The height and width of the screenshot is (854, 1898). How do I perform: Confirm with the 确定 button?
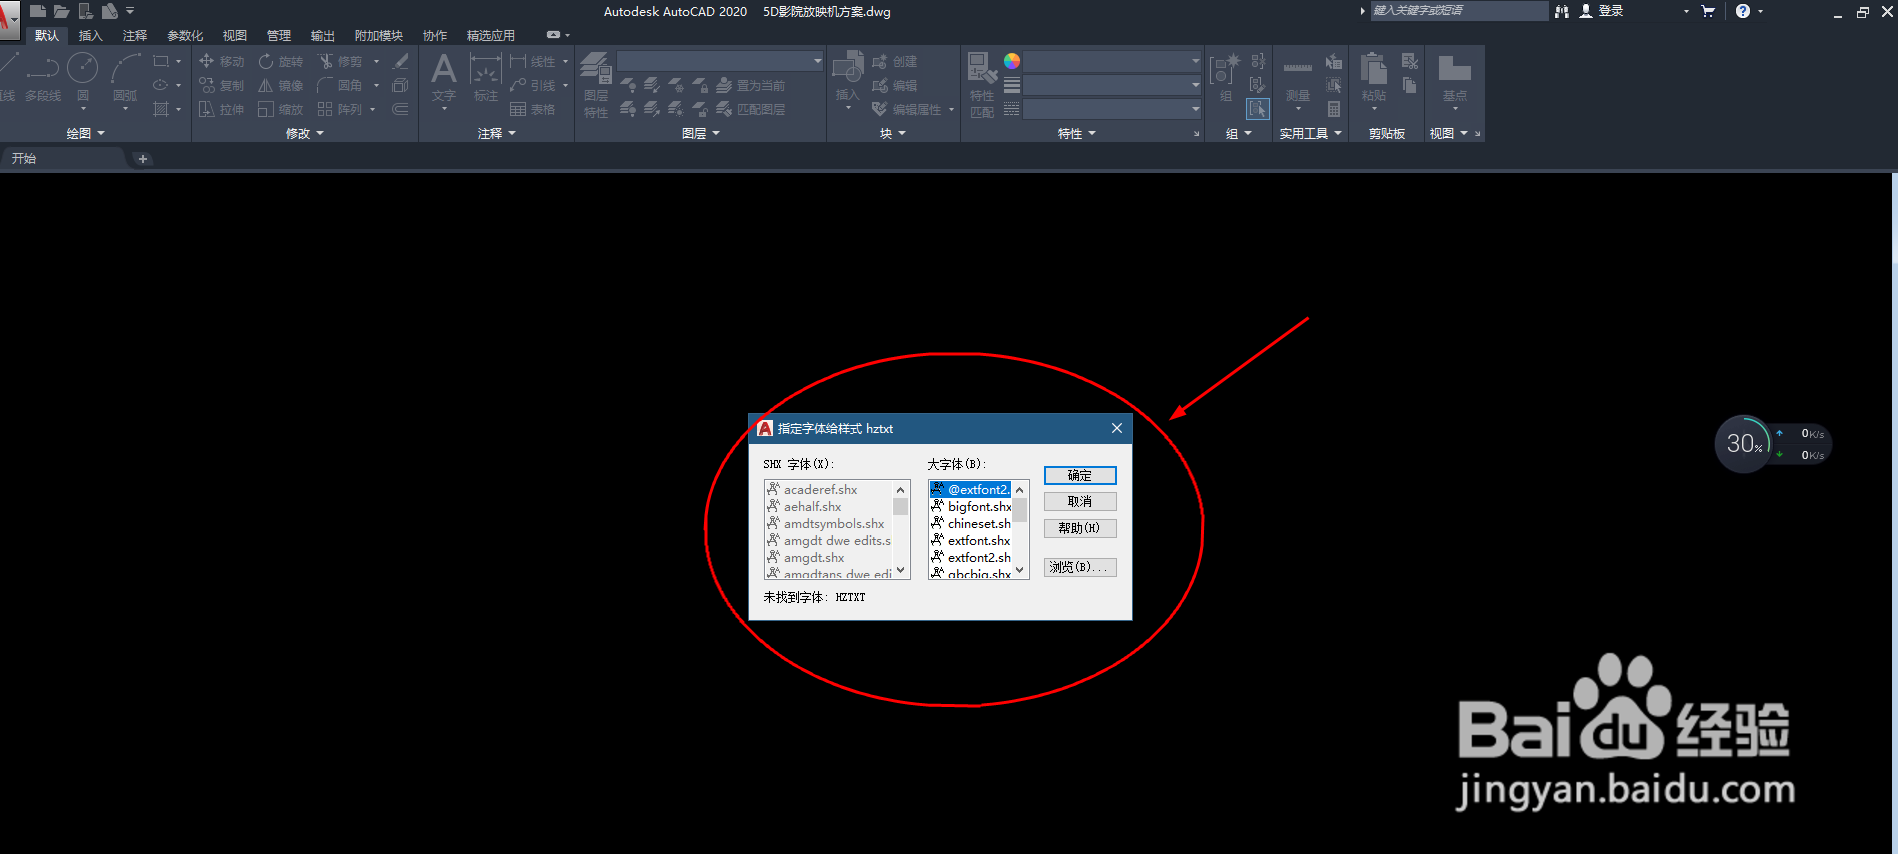point(1080,476)
